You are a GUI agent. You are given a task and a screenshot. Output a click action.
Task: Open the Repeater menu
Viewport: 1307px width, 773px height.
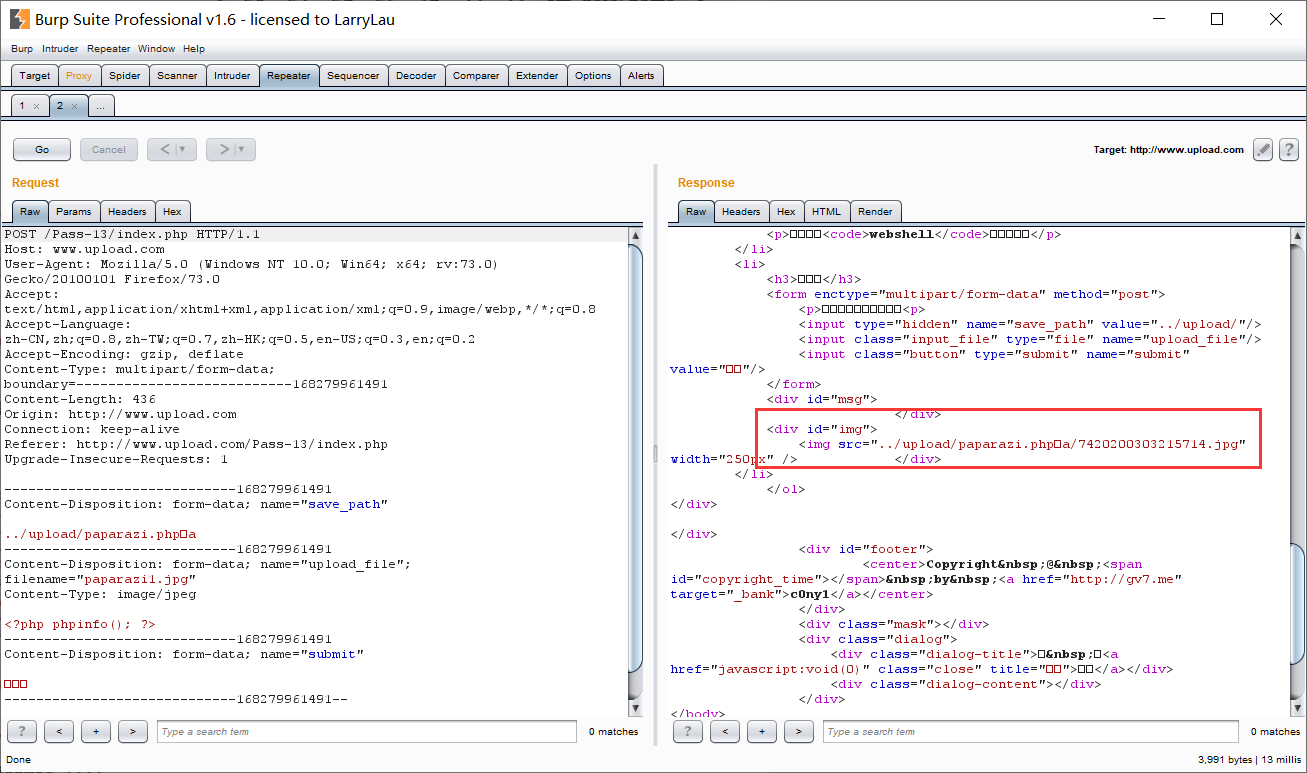[x=109, y=48]
